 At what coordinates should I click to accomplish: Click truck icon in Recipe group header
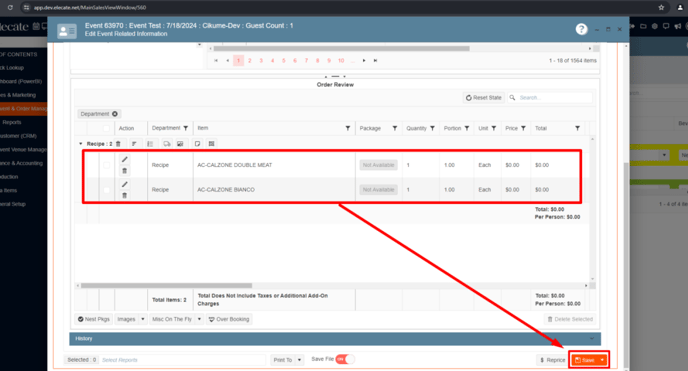tap(167, 144)
